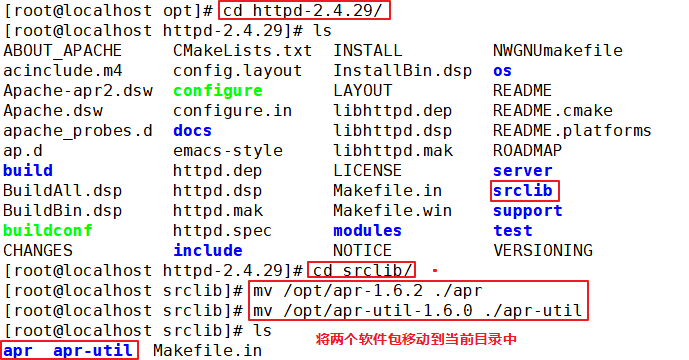
Task: Select NWGNUmakefile in the listing
Action: click(x=558, y=51)
